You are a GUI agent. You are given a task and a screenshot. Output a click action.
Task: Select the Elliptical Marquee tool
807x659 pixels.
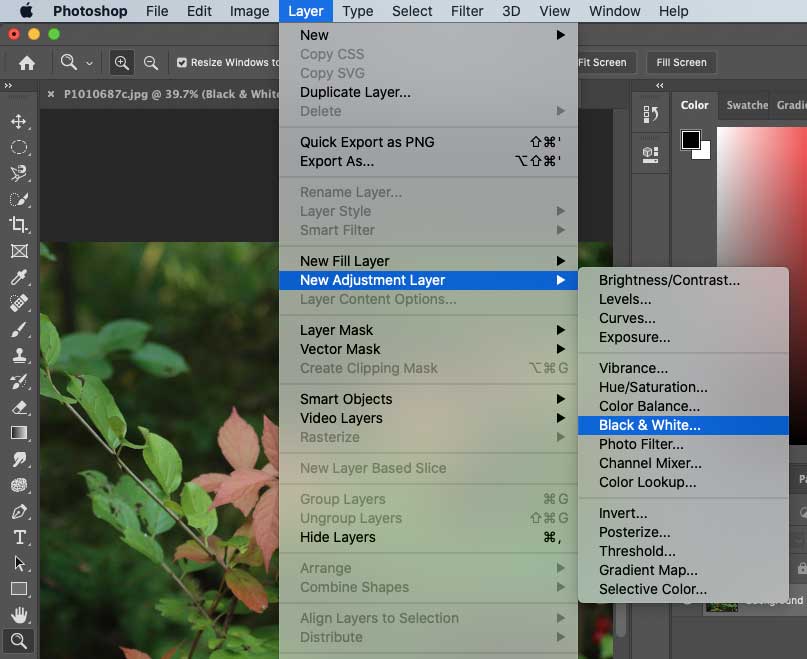point(19,148)
